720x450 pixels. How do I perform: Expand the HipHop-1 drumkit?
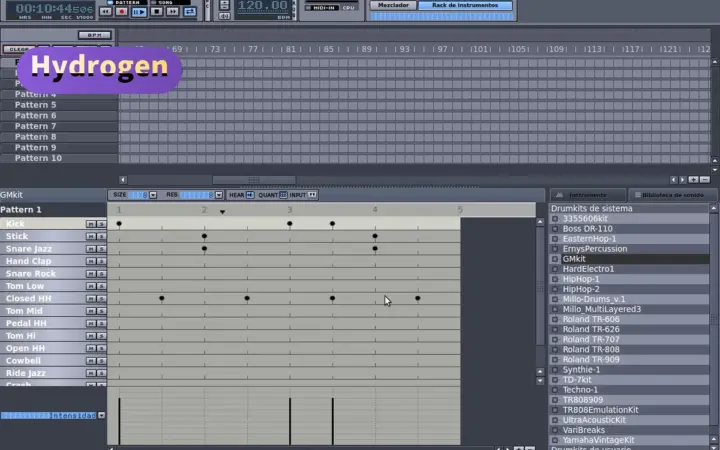coord(555,279)
